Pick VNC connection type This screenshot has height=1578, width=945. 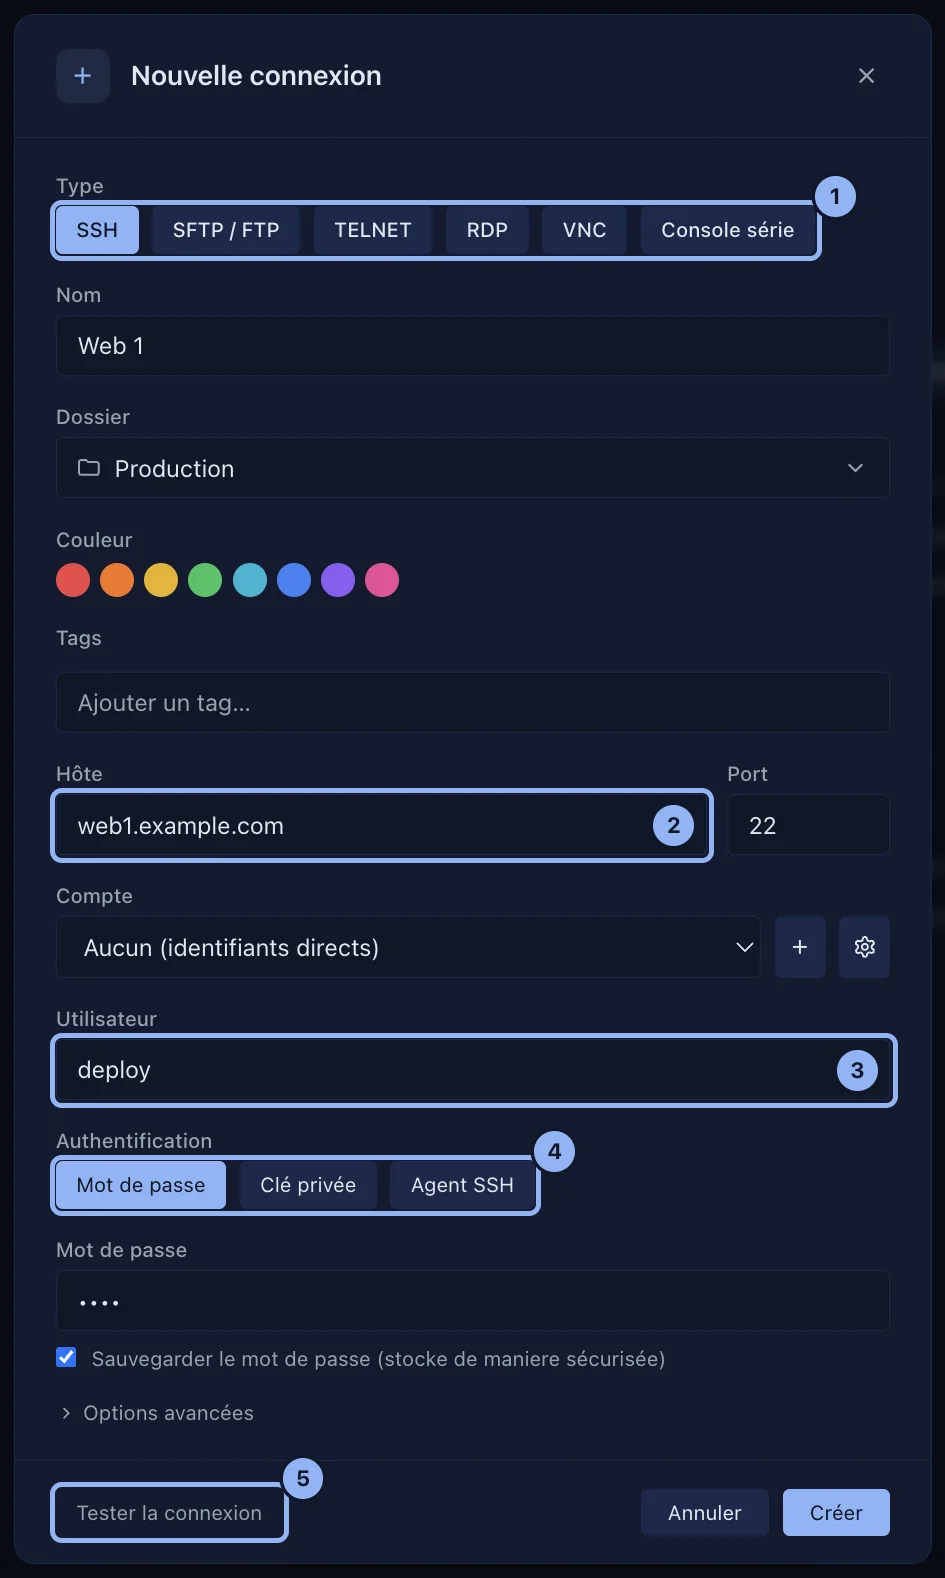pyautogui.click(x=585, y=230)
